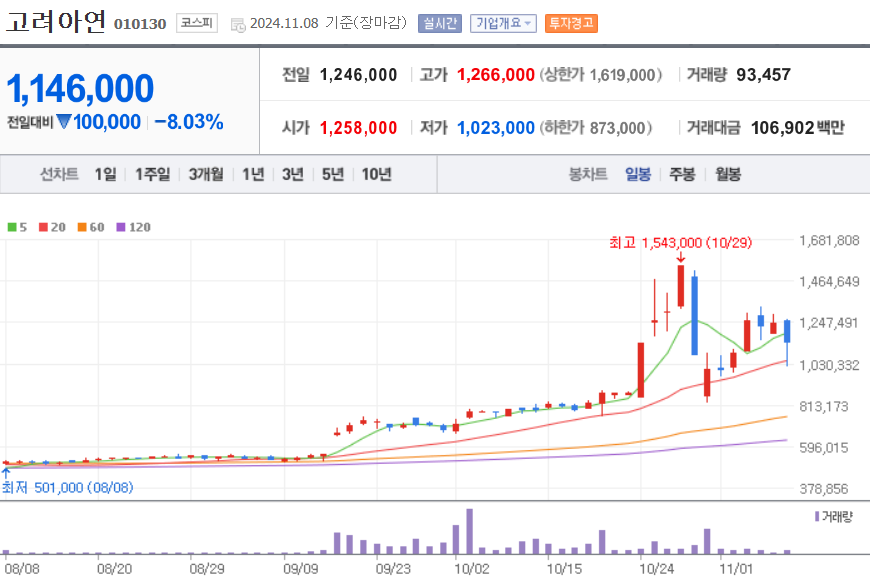Image resolution: width=870 pixels, height=586 pixels.
Task: Switch to 주봉 weekly candle chart
Action: (682, 174)
